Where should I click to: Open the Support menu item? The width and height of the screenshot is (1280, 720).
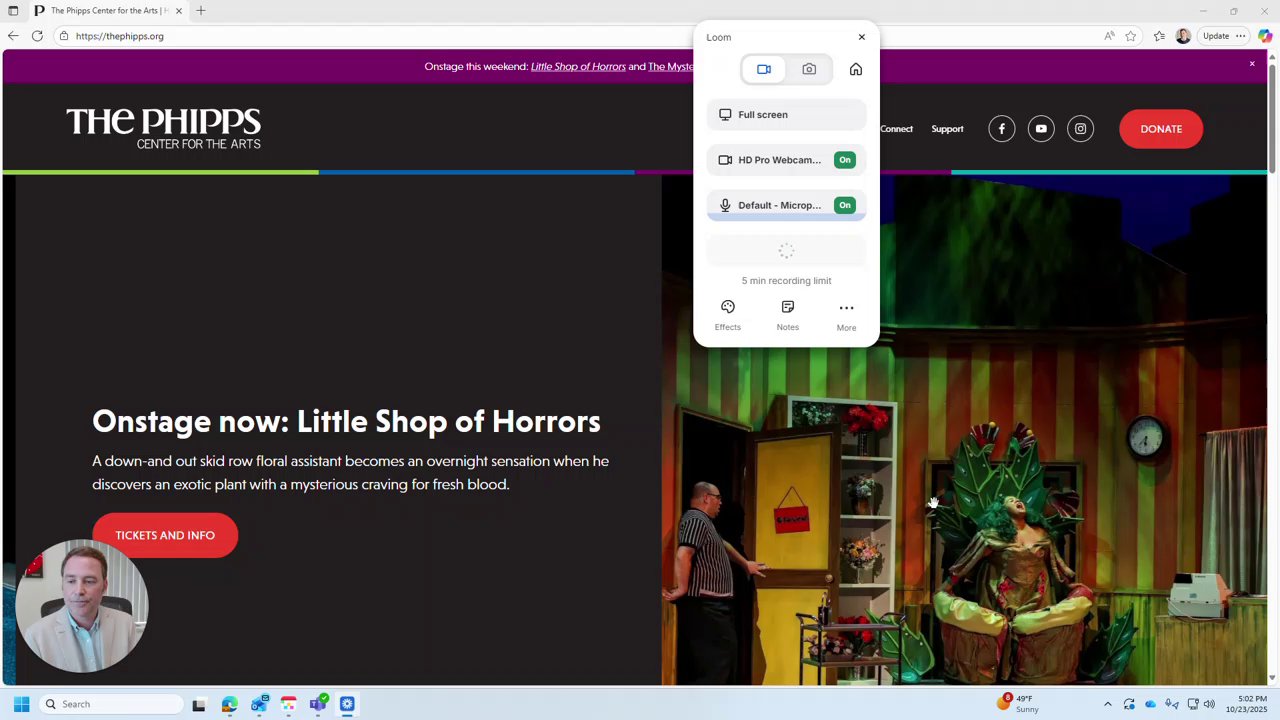[x=947, y=129]
